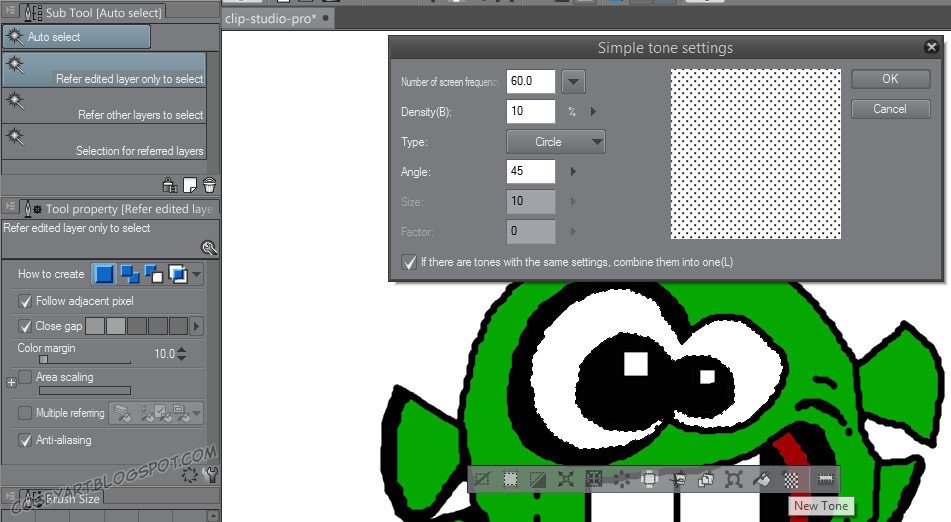Screen dimensions: 951x522
Task: Click Color margin value stepper arrows
Action: coord(181,353)
